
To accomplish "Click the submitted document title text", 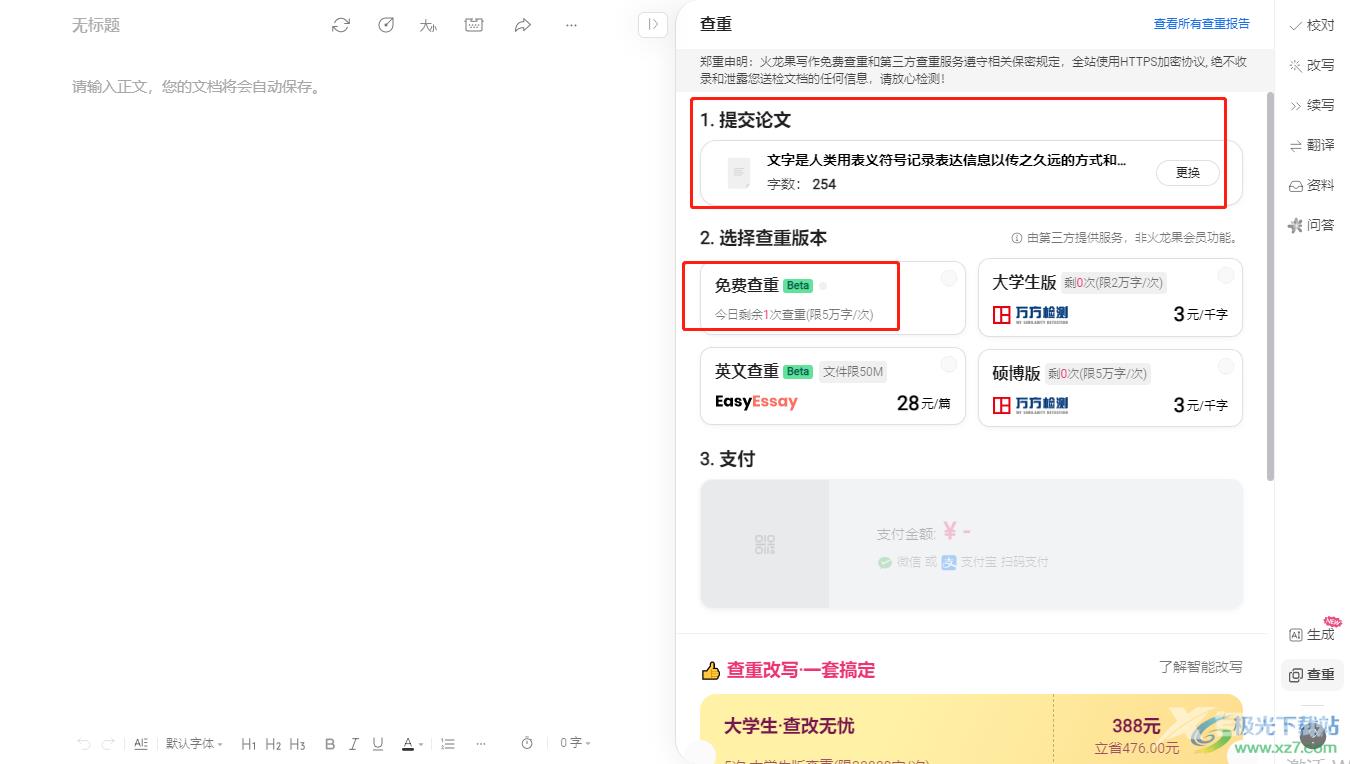I will (x=946, y=160).
